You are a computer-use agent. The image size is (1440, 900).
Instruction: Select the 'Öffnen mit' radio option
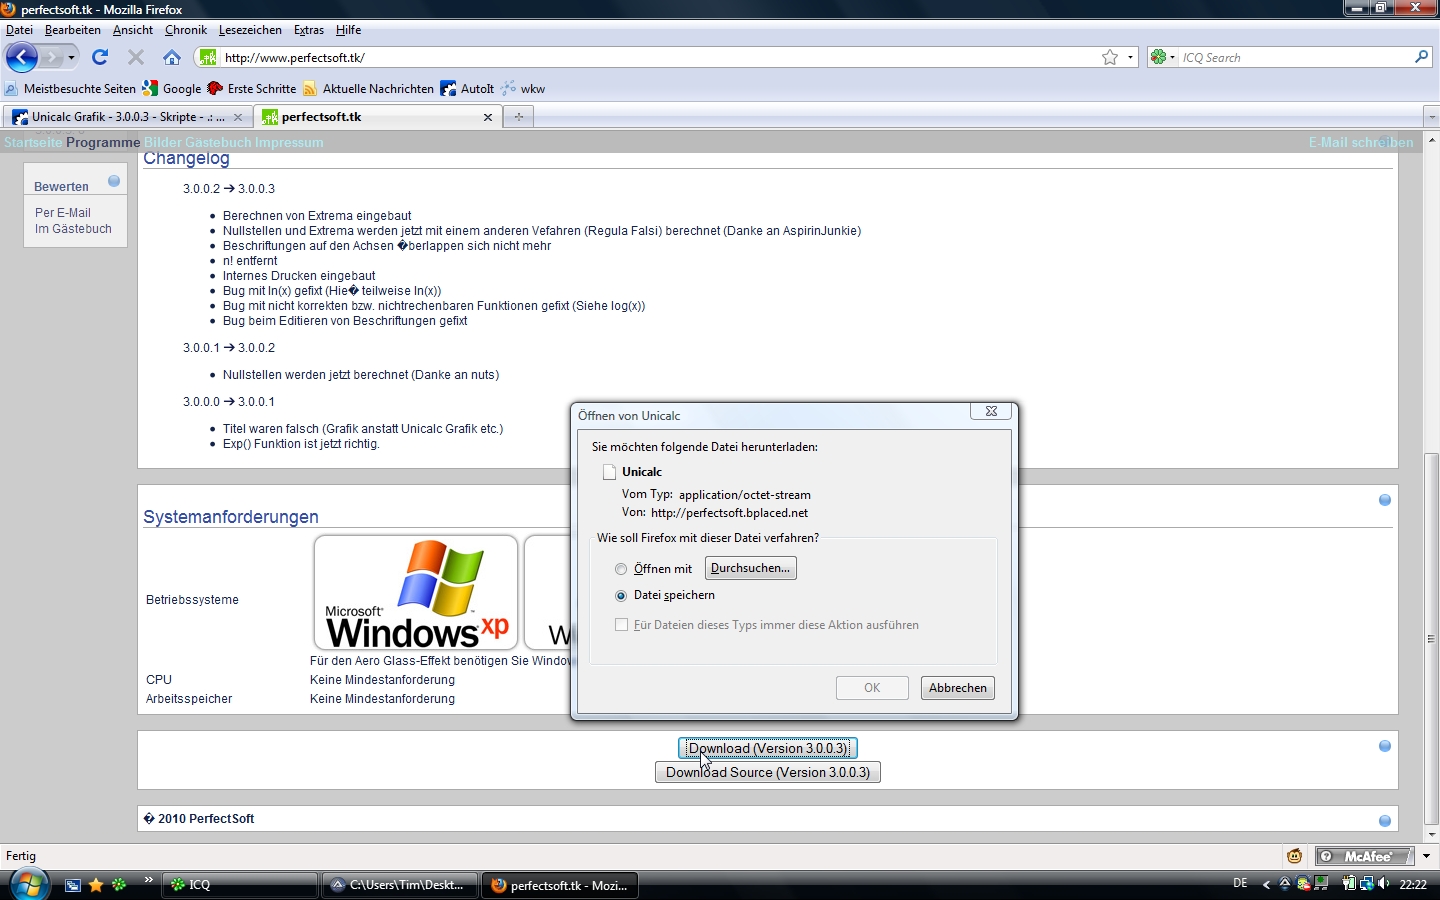pos(621,569)
